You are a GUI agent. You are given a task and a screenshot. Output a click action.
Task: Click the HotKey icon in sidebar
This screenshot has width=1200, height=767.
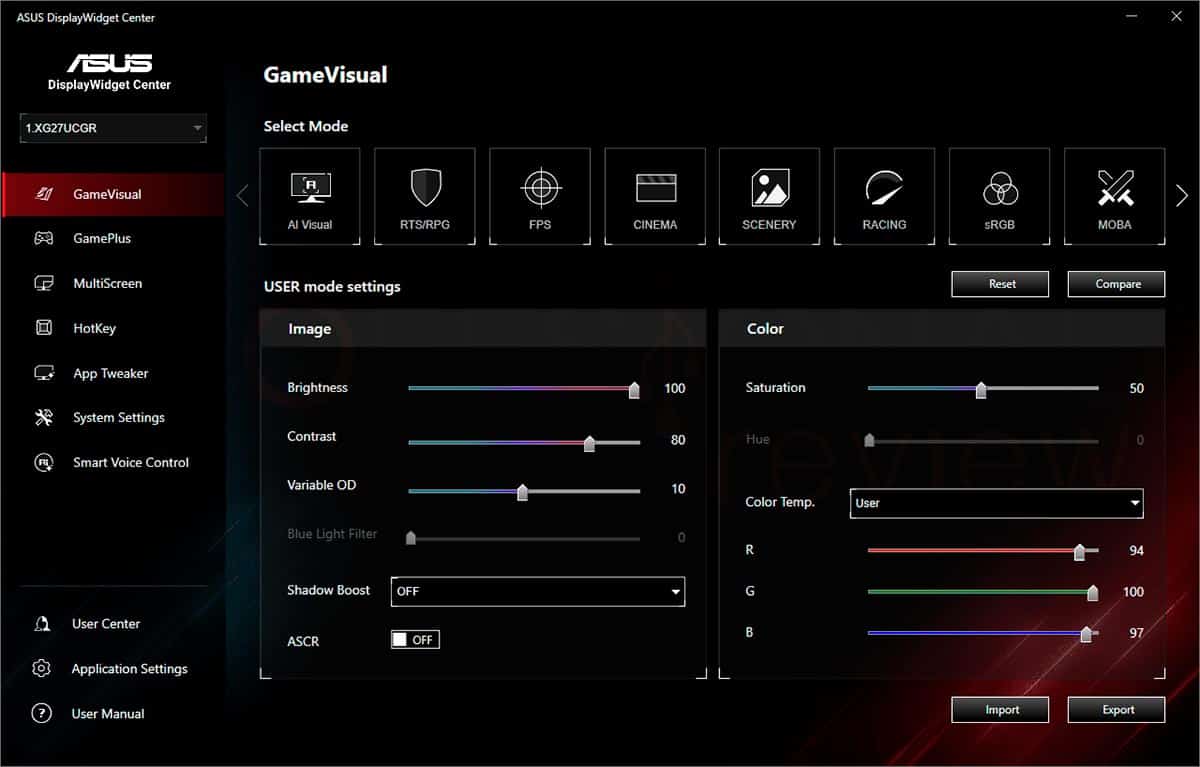pyautogui.click(x=44, y=328)
